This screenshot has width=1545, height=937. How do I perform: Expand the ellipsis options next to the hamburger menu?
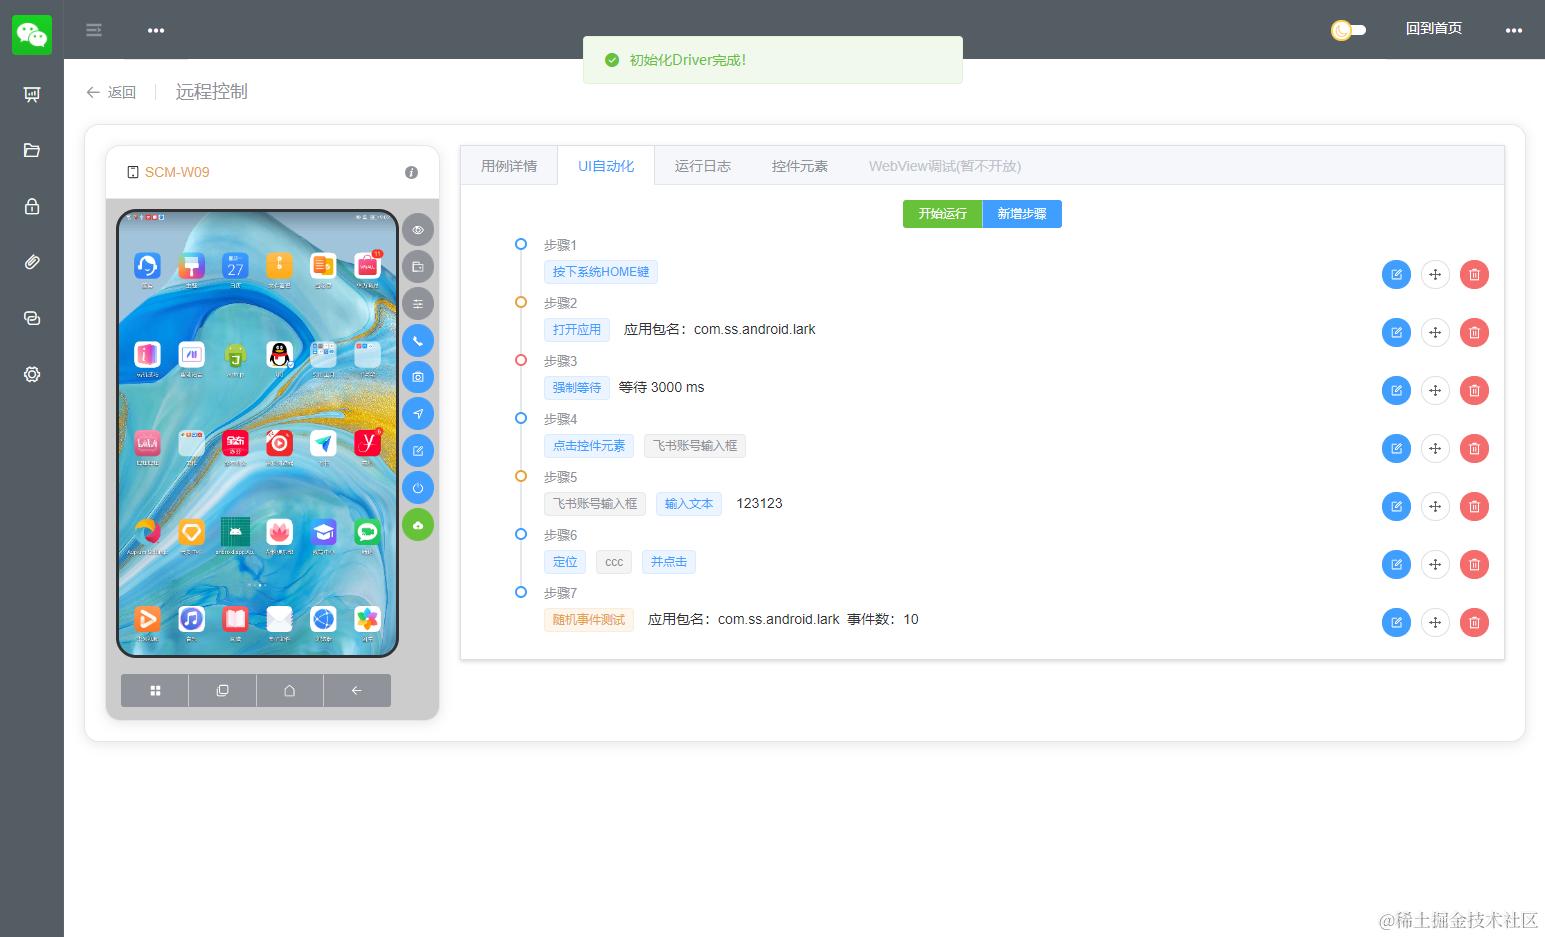tap(156, 30)
